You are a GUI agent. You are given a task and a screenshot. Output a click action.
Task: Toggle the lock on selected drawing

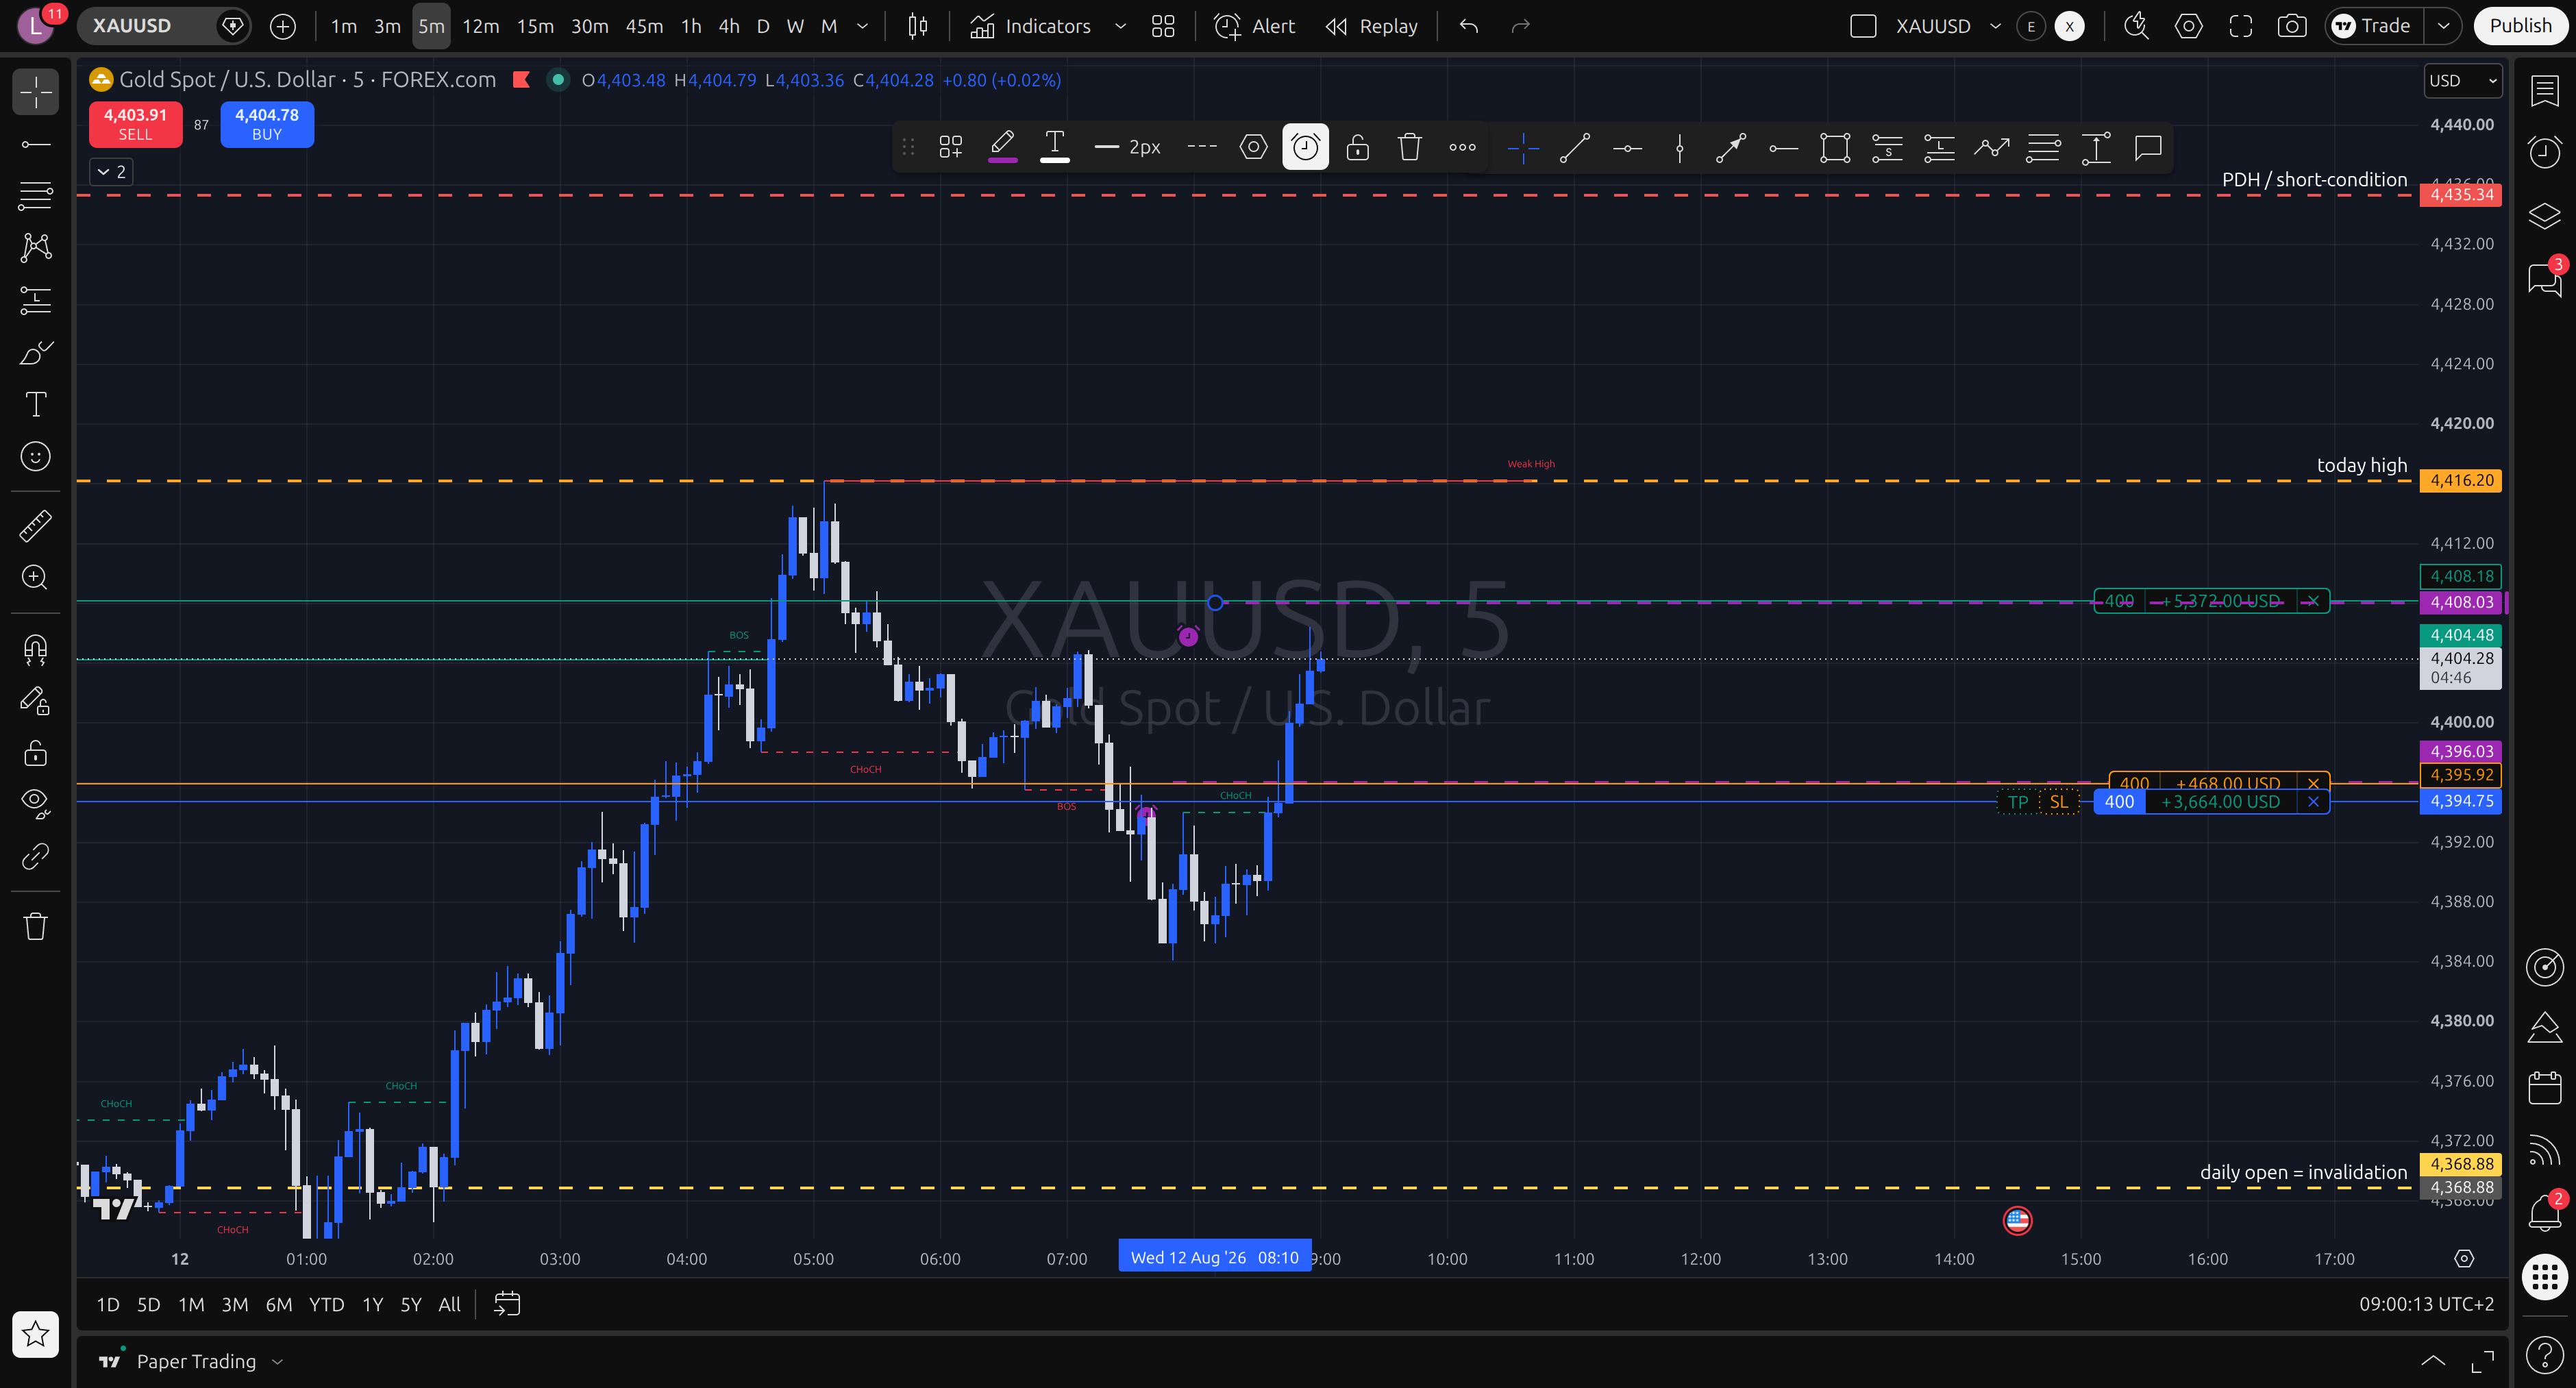(1358, 148)
